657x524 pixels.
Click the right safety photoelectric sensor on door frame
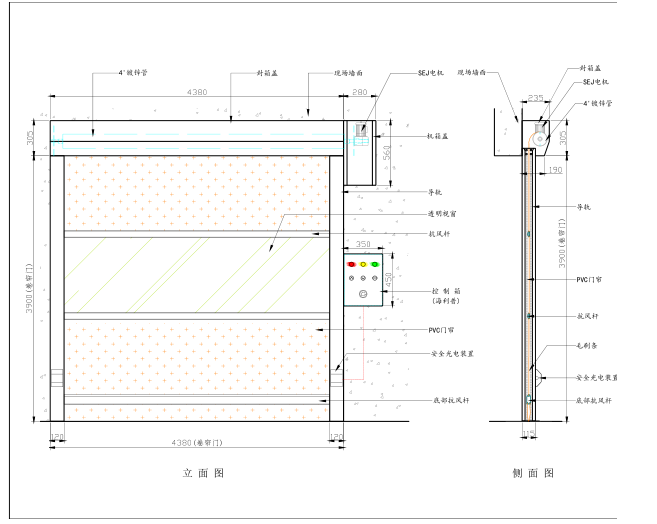[x=337, y=378]
